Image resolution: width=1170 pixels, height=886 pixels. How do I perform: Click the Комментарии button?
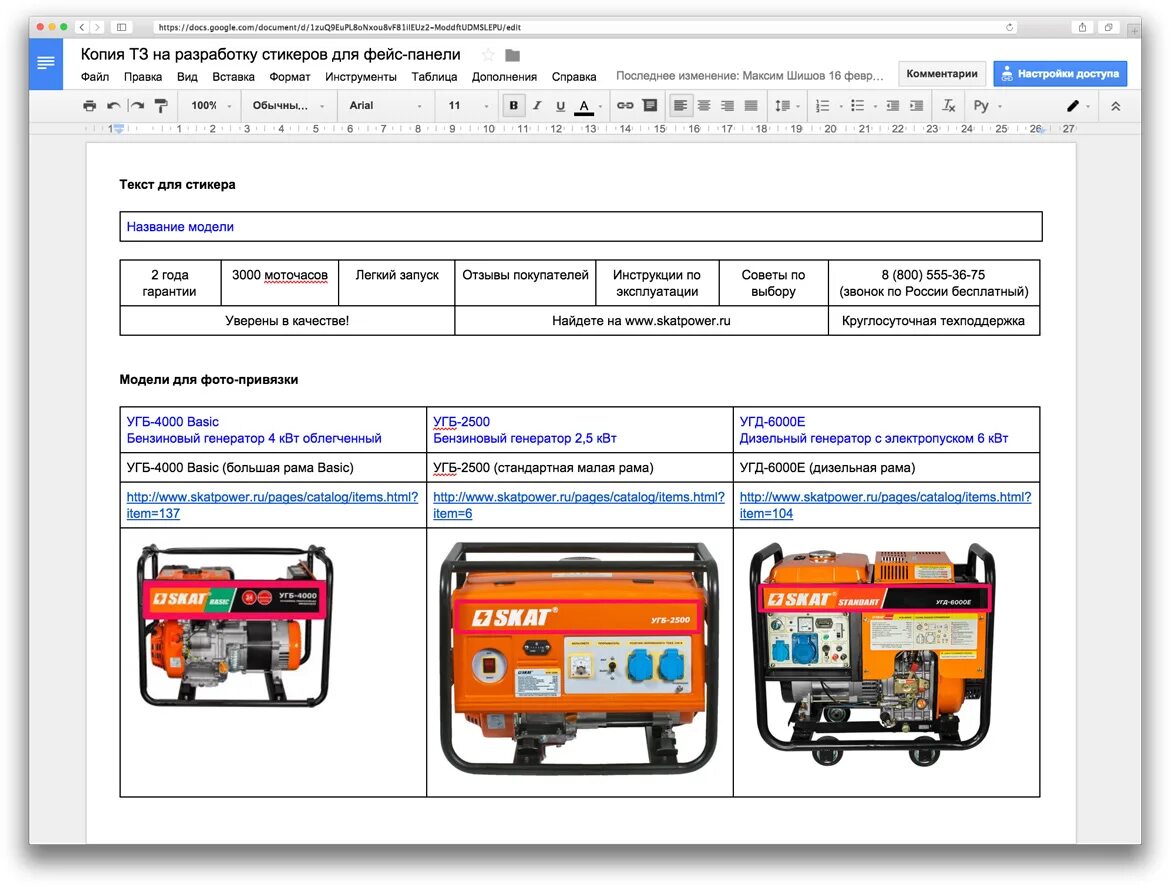(x=942, y=74)
